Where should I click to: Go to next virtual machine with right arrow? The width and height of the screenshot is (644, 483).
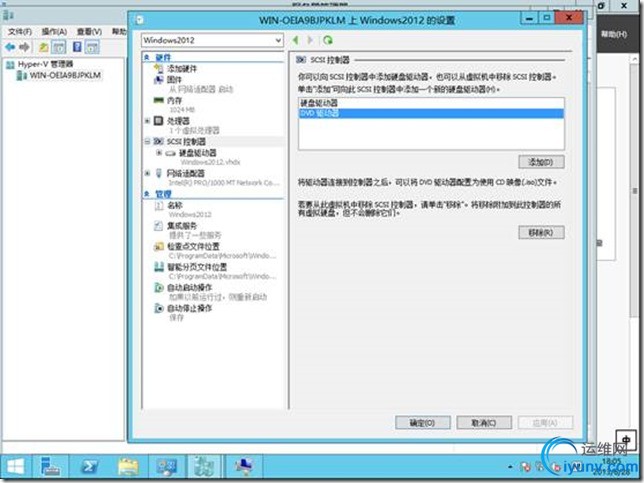pos(310,40)
